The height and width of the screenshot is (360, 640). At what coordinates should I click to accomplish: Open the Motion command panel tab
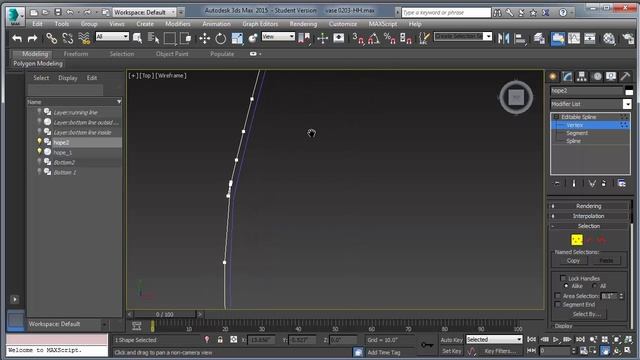click(x=597, y=76)
